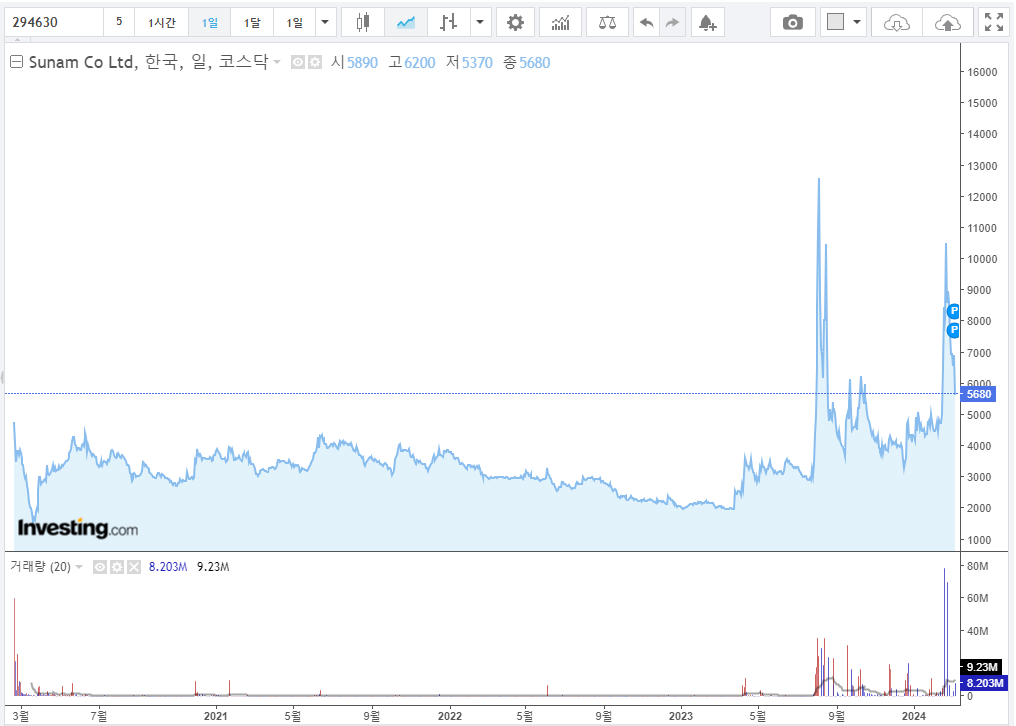
Task: Open the interval dropdown arrow beside 1일
Action: 325,23
